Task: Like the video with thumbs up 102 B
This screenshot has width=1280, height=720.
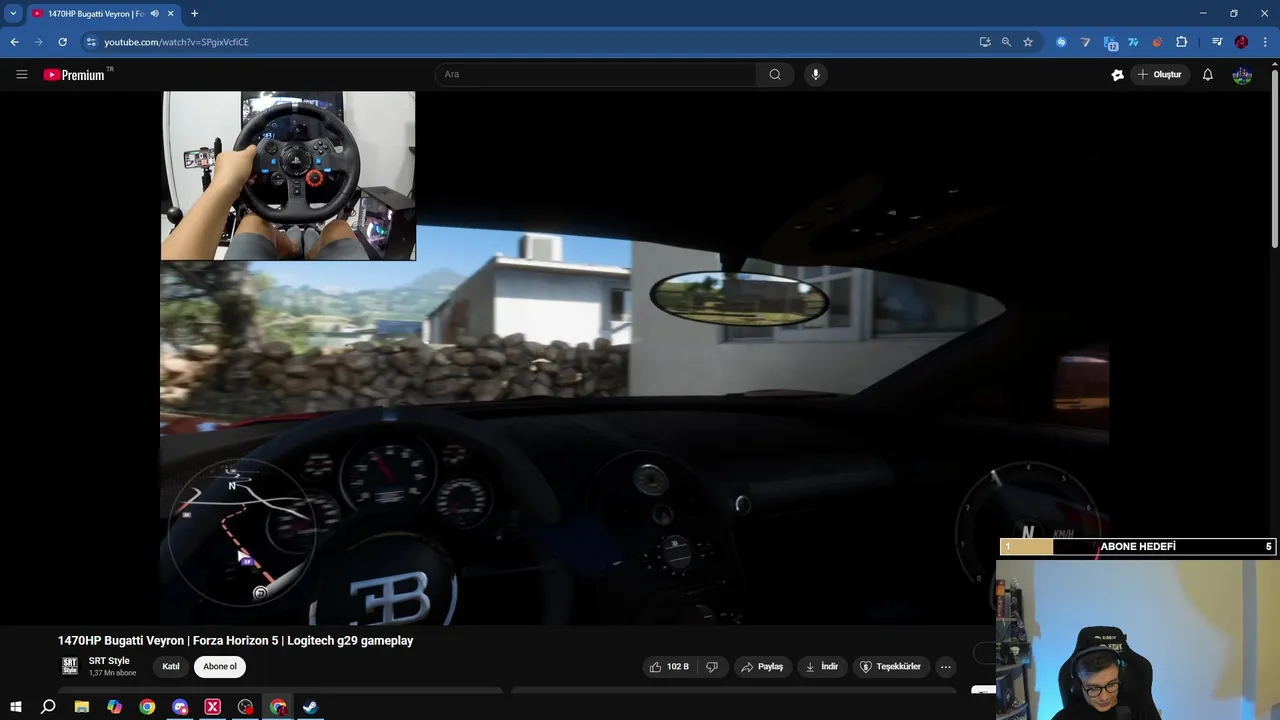Action: pyautogui.click(x=669, y=667)
